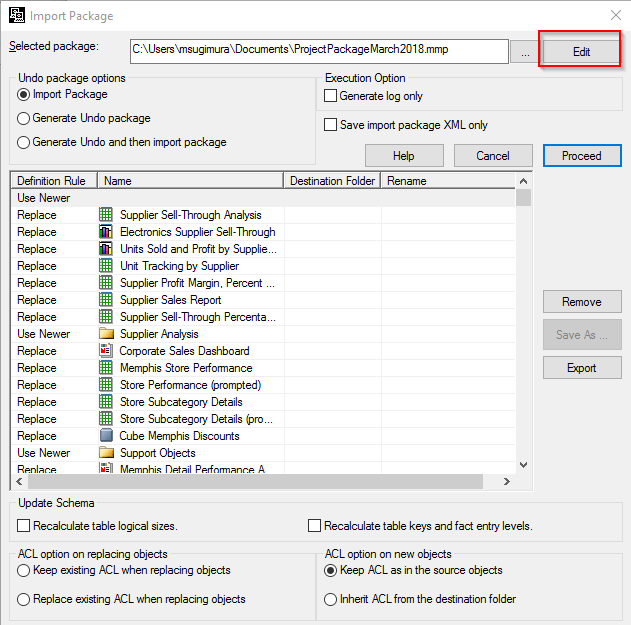The height and width of the screenshot is (625, 631).
Task: Click the Destination Folder column header
Action: click(x=332, y=181)
